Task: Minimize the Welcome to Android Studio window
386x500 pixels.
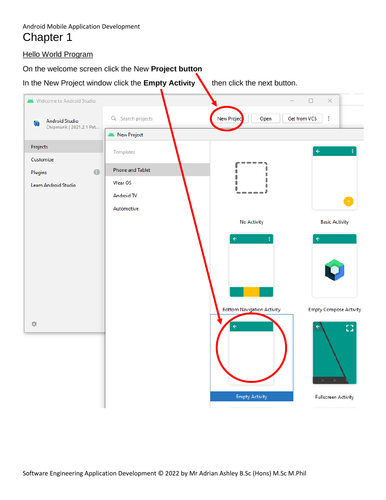Action: [292, 101]
